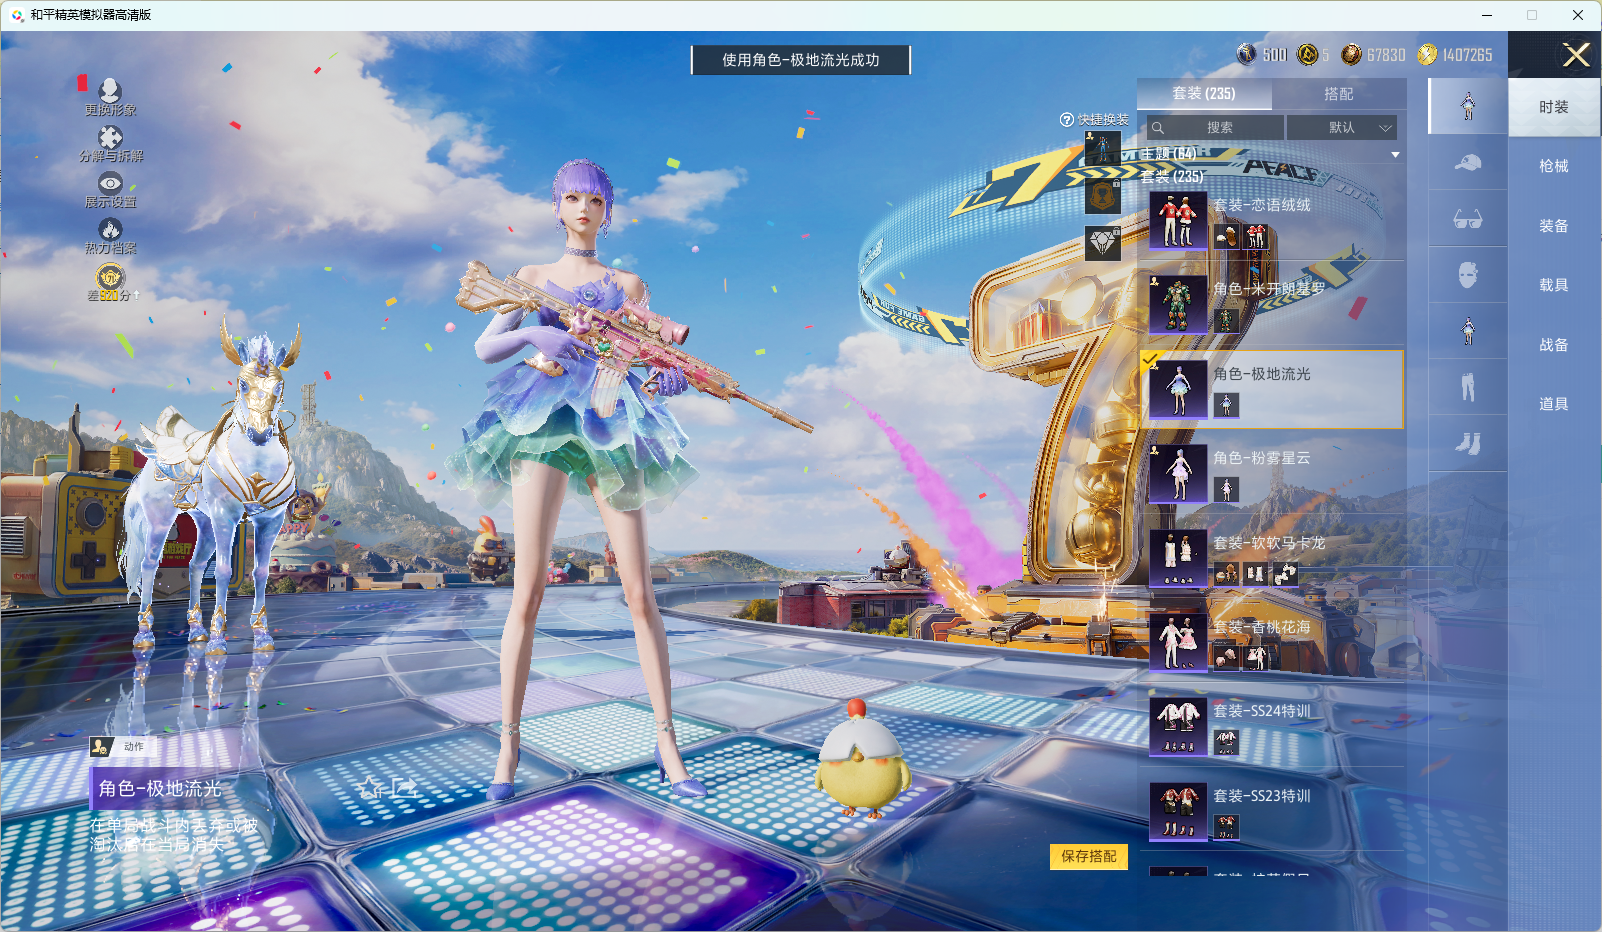Viewport: 1602px width, 932px height.
Task: Click the lightning 1407265 gold coin icon
Action: pos(1427,54)
